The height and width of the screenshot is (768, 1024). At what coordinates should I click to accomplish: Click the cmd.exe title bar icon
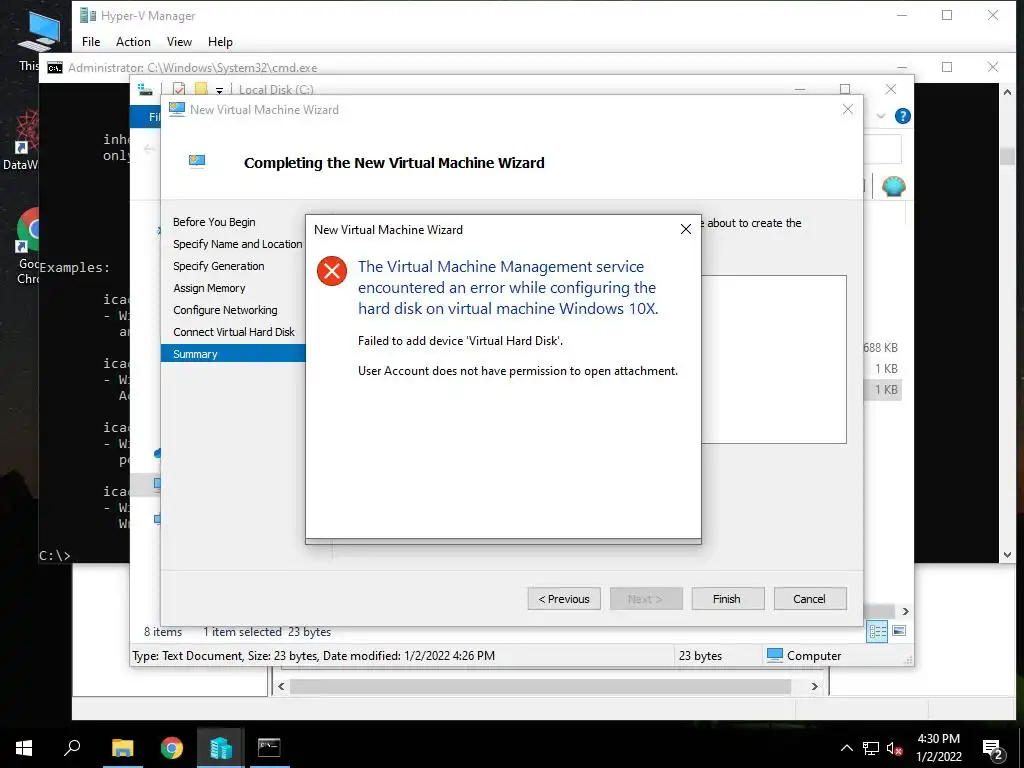[55, 68]
